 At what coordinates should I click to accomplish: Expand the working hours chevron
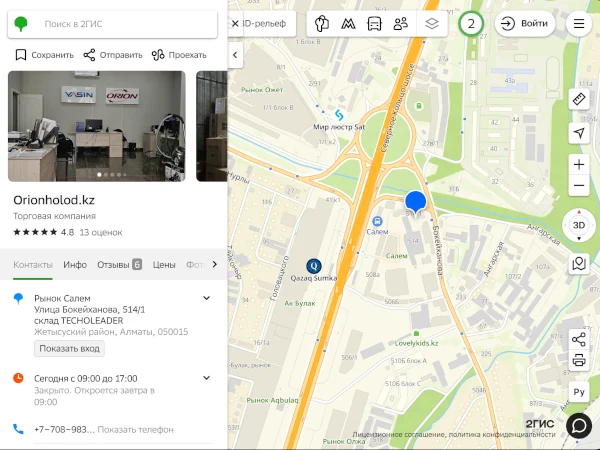[x=207, y=378]
